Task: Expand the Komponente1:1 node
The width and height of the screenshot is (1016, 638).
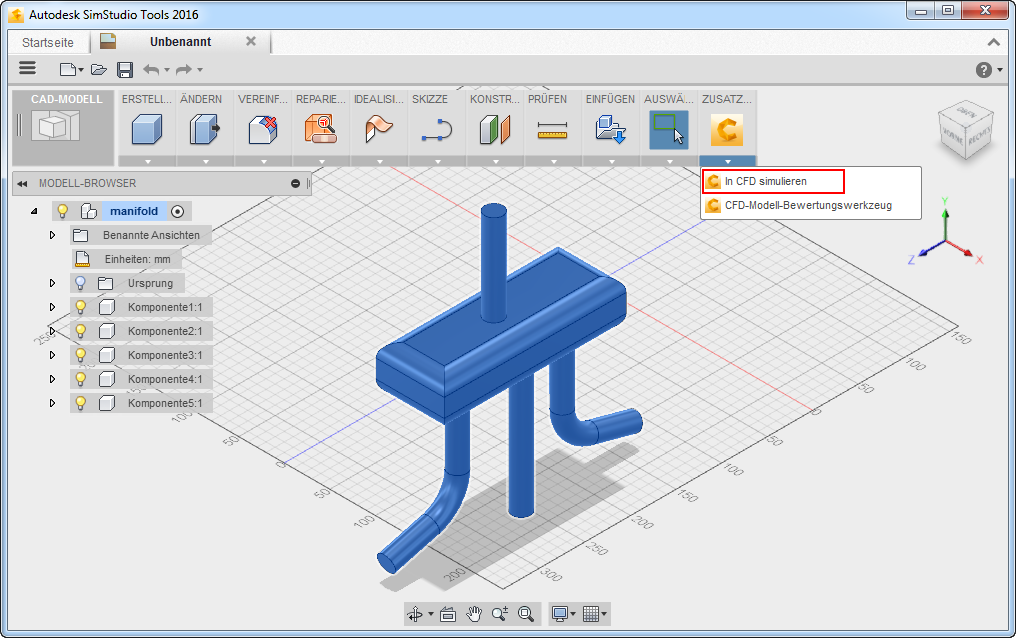Action: [x=52, y=307]
